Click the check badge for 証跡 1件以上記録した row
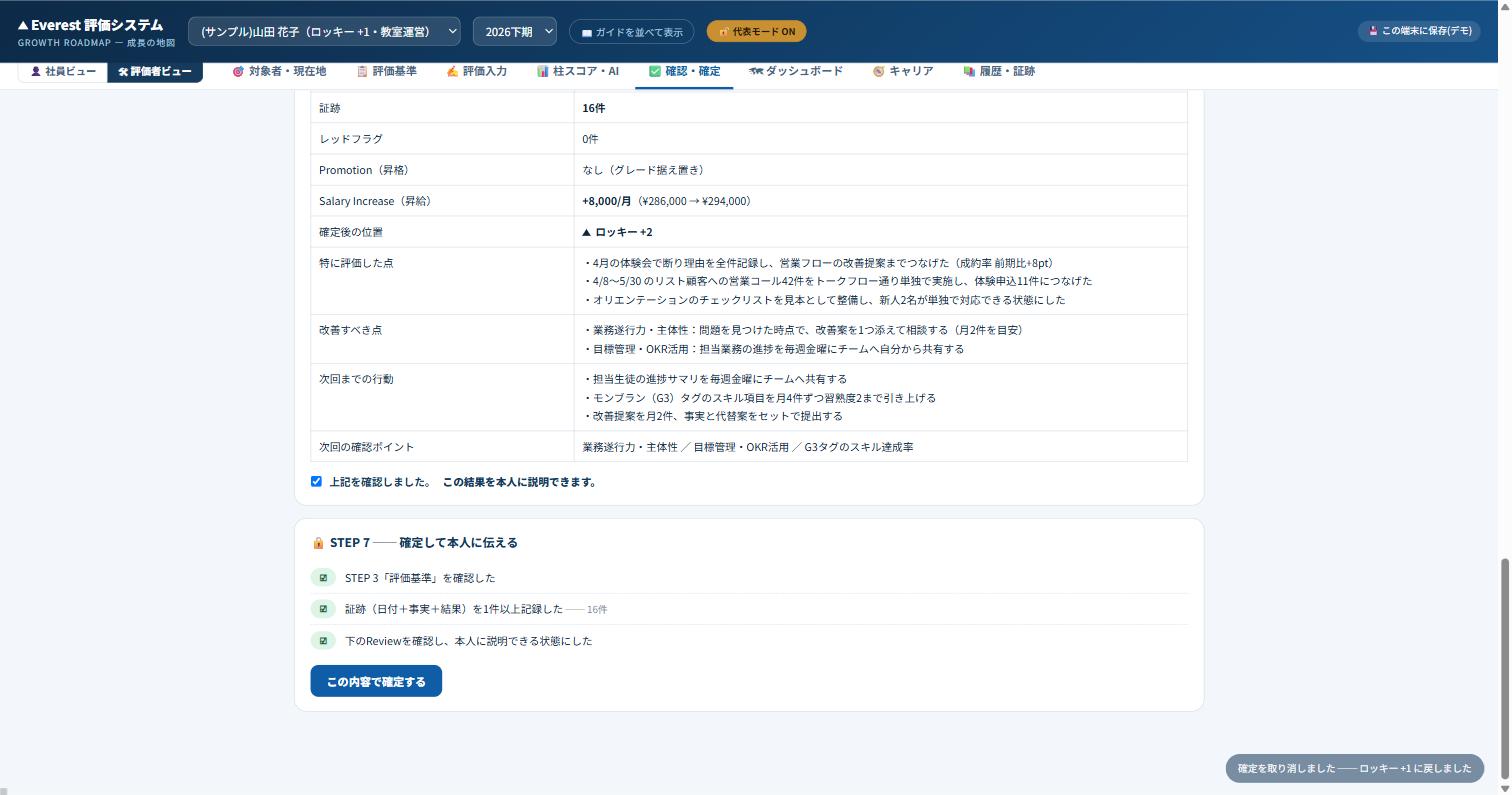Image resolution: width=1512 pixels, height=795 pixels. click(323, 609)
